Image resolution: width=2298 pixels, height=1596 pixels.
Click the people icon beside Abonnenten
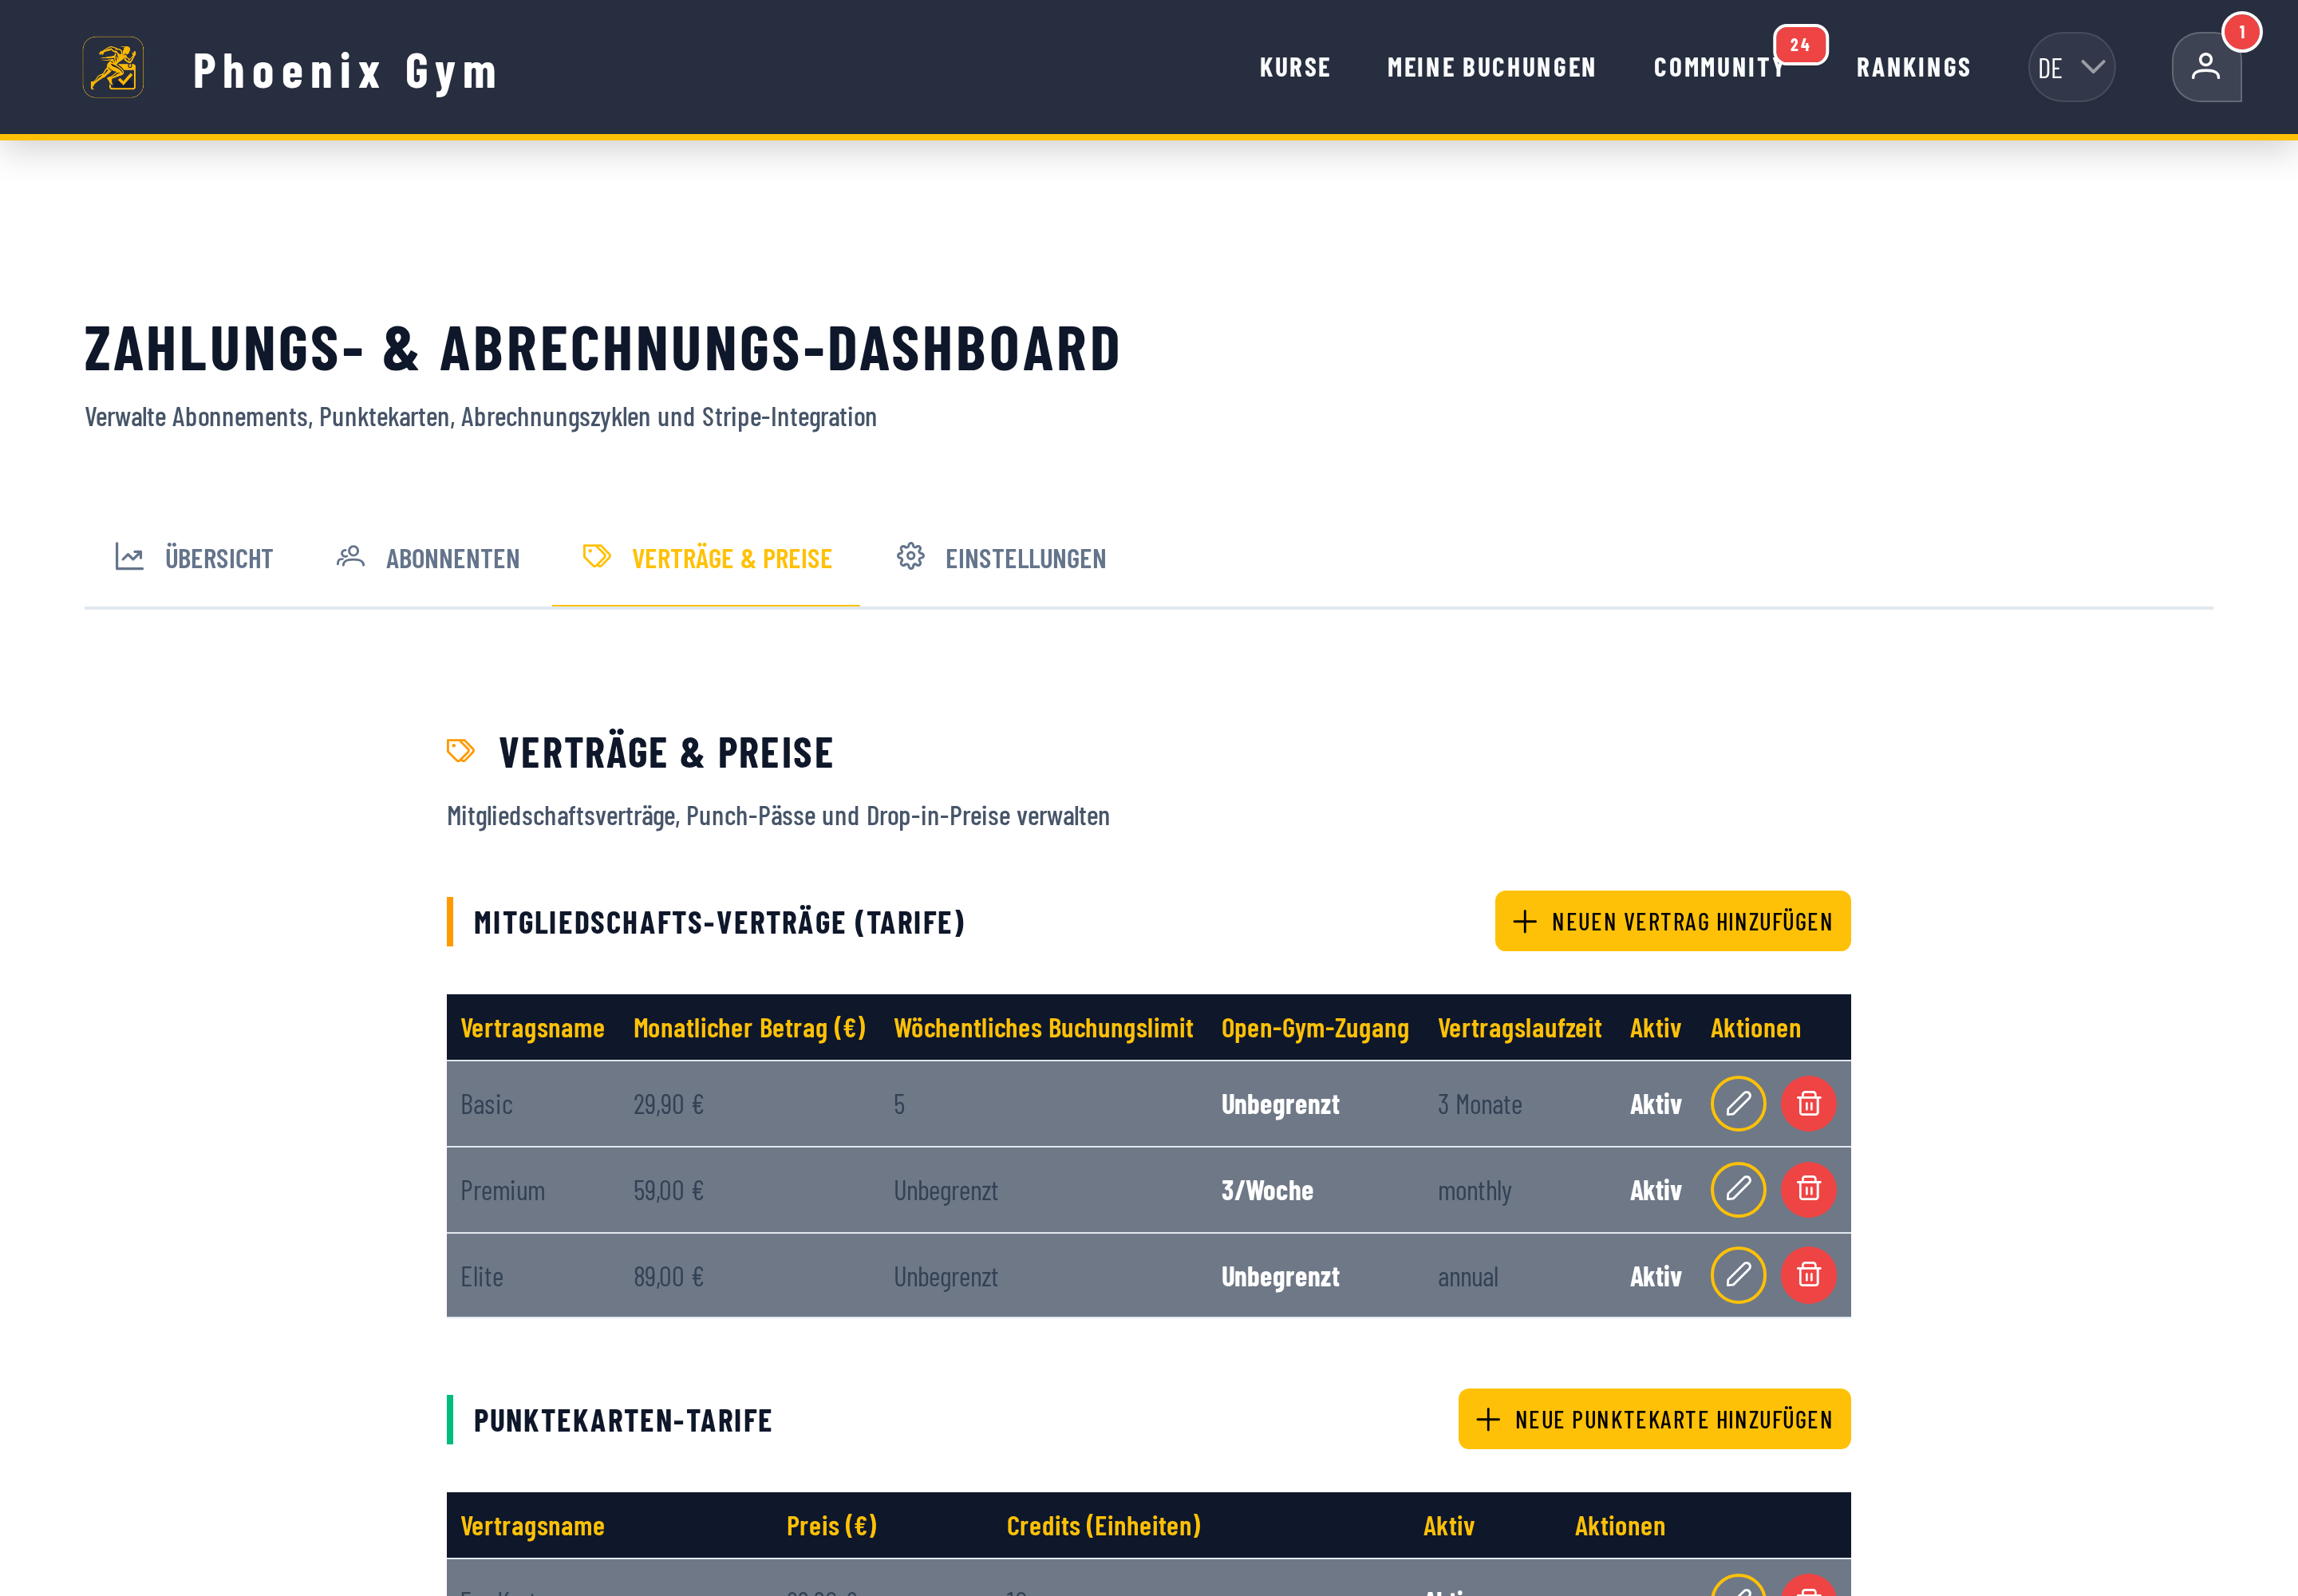(x=350, y=557)
